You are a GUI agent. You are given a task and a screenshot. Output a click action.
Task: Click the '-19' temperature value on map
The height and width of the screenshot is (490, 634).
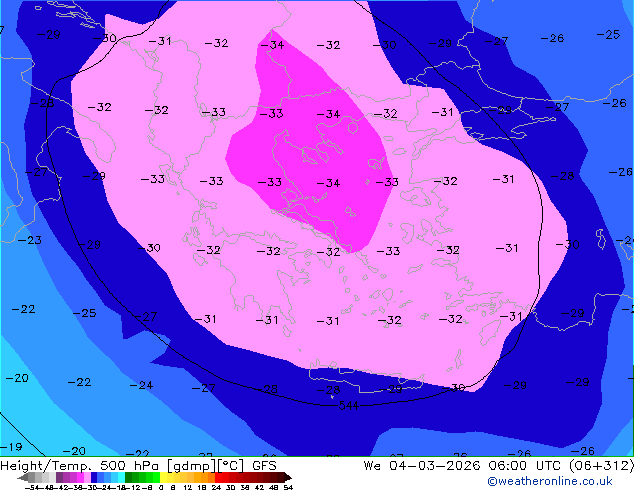(x=11, y=447)
